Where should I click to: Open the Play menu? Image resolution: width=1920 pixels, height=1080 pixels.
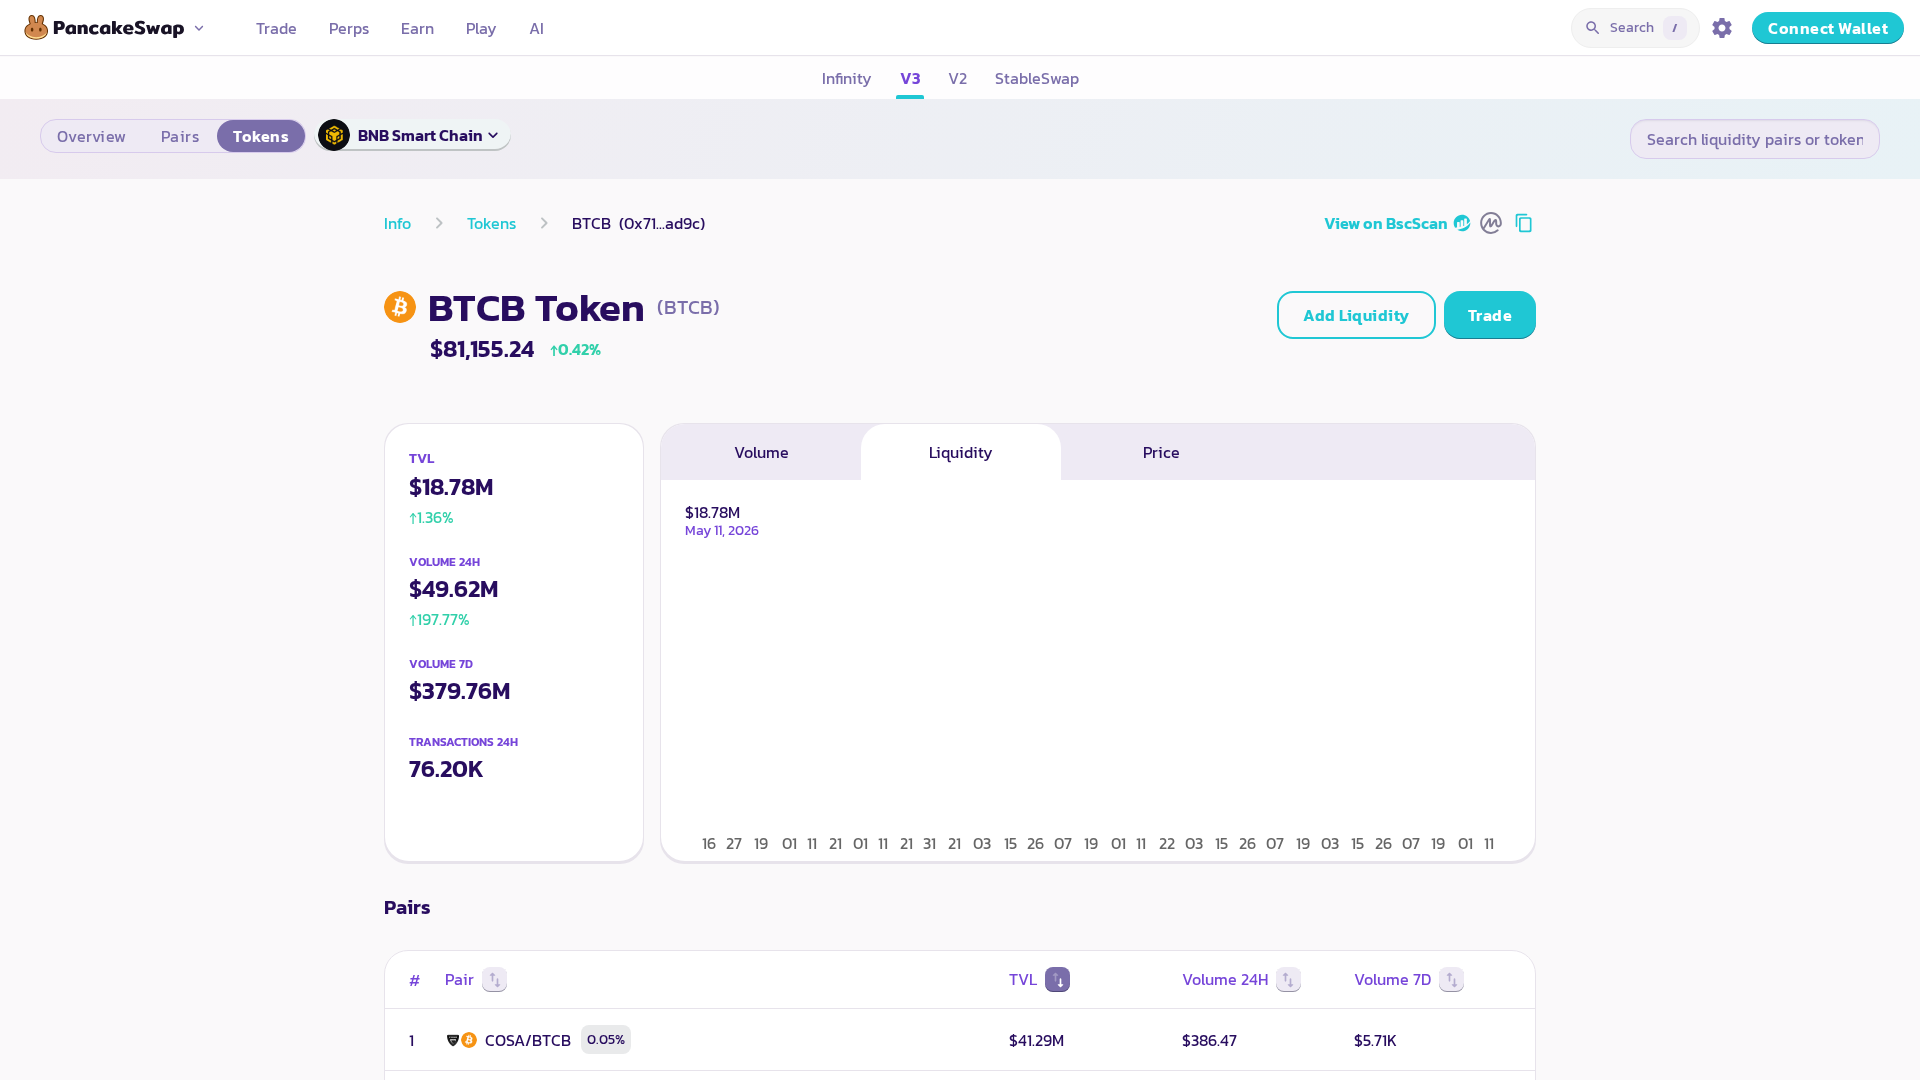pyautogui.click(x=481, y=28)
